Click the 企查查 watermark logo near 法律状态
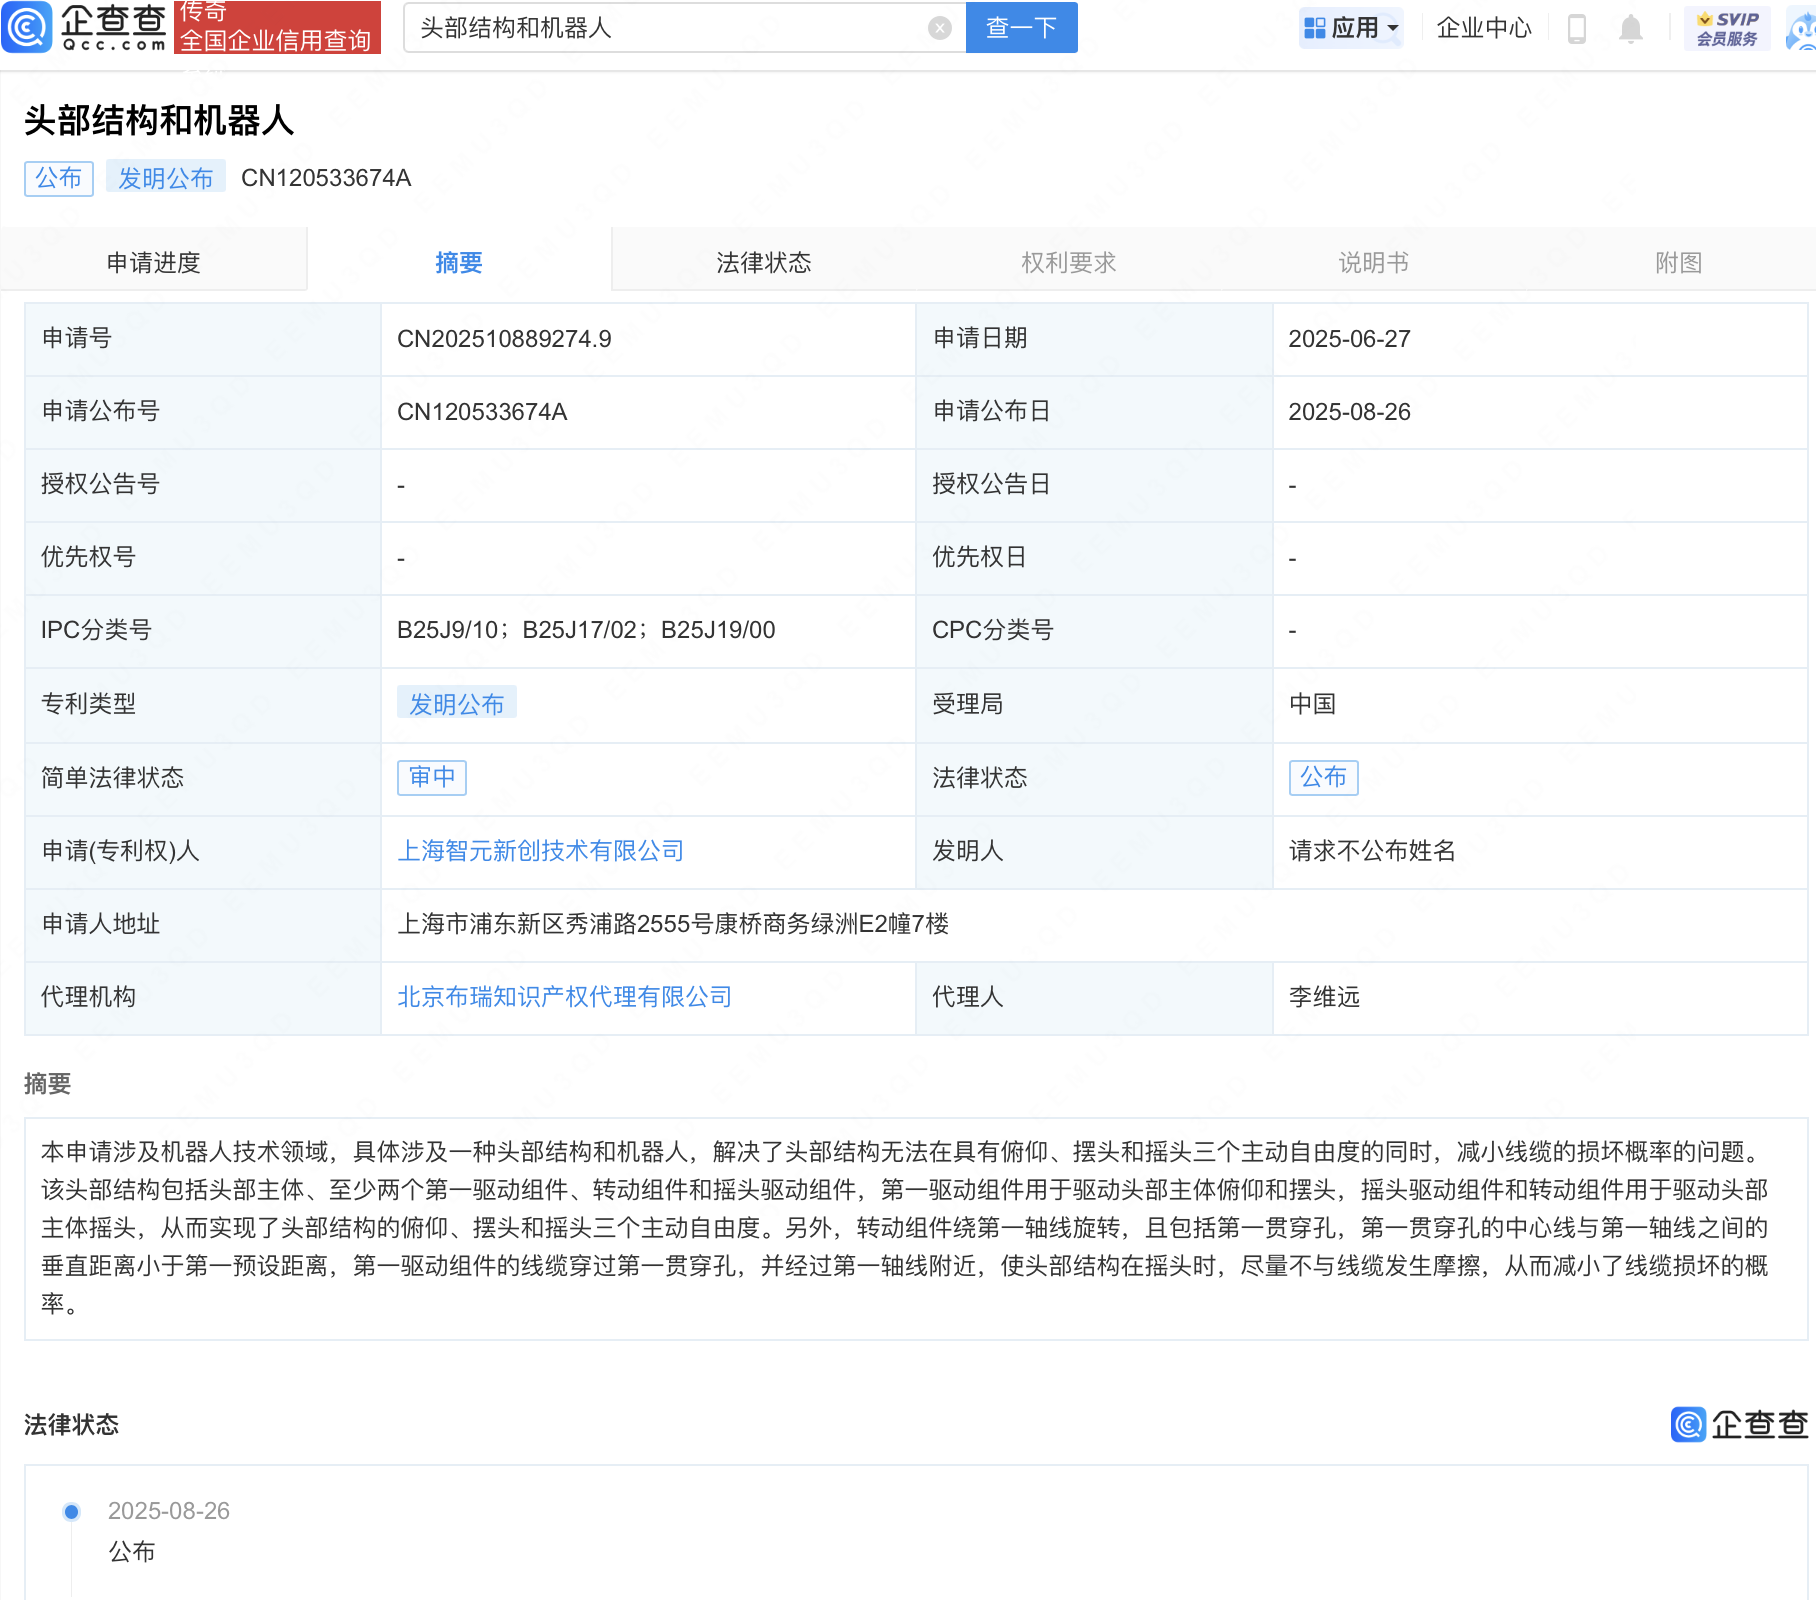 pyautogui.click(x=1739, y=1424)
